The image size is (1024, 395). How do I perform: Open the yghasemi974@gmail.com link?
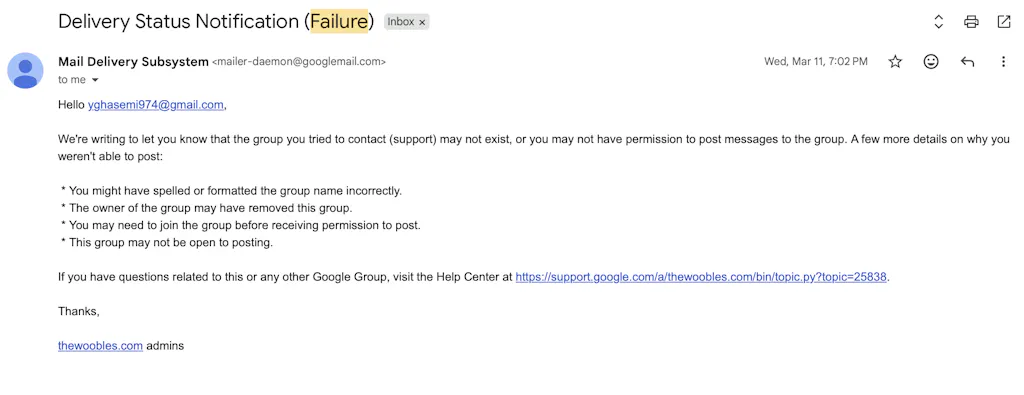pyautogui.click(x=155, y=105)
